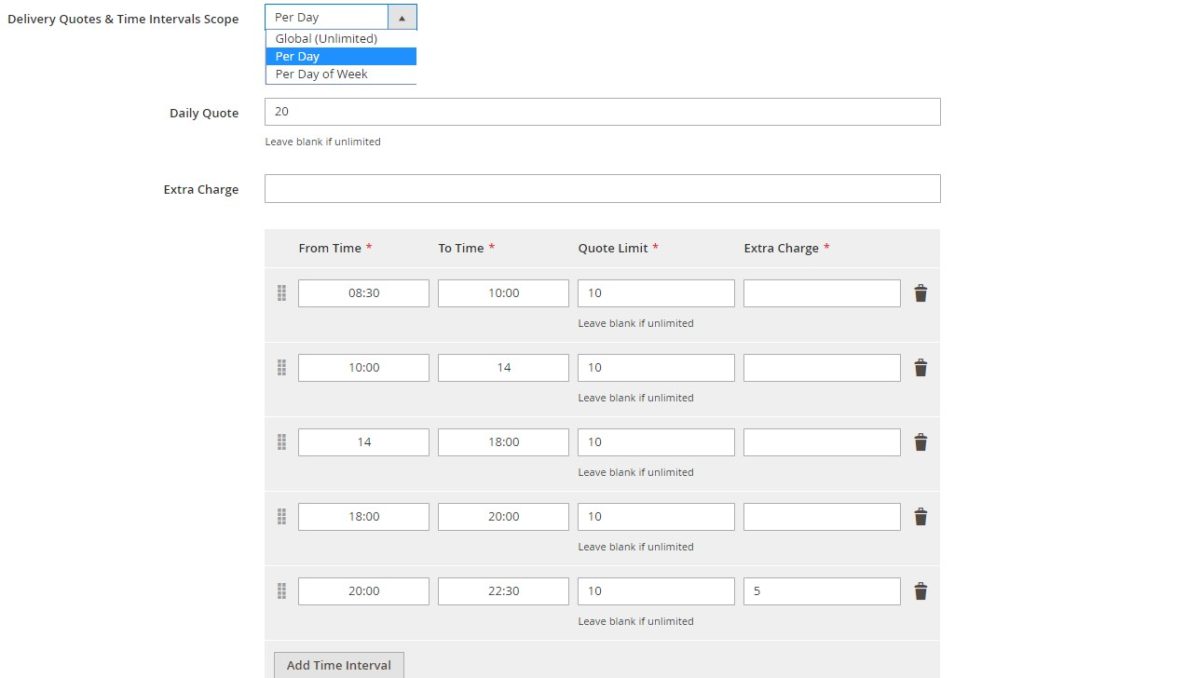Remove the 10:00 to 14 interval row
This screenshot has width=1200, height=678.
point(920,367)
